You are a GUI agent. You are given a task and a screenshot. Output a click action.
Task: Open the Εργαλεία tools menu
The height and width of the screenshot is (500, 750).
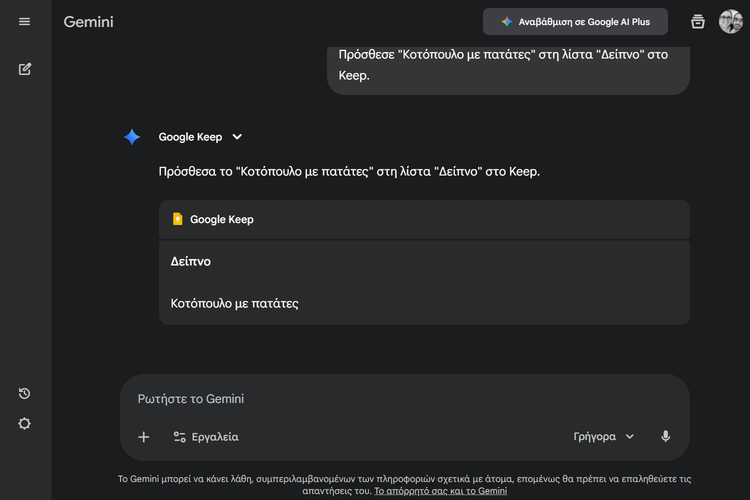pos(206,437)
